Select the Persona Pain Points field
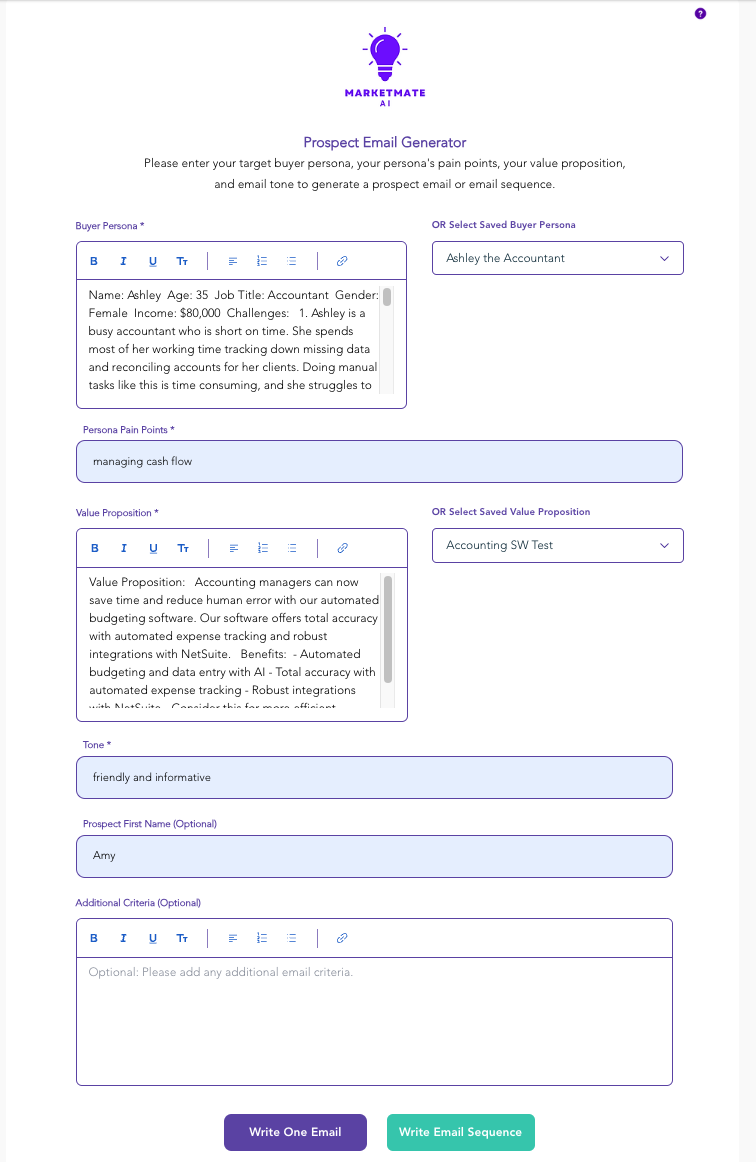Image resolution: width=756 pixels, height=1162 pixels. [x=379, y=461]
